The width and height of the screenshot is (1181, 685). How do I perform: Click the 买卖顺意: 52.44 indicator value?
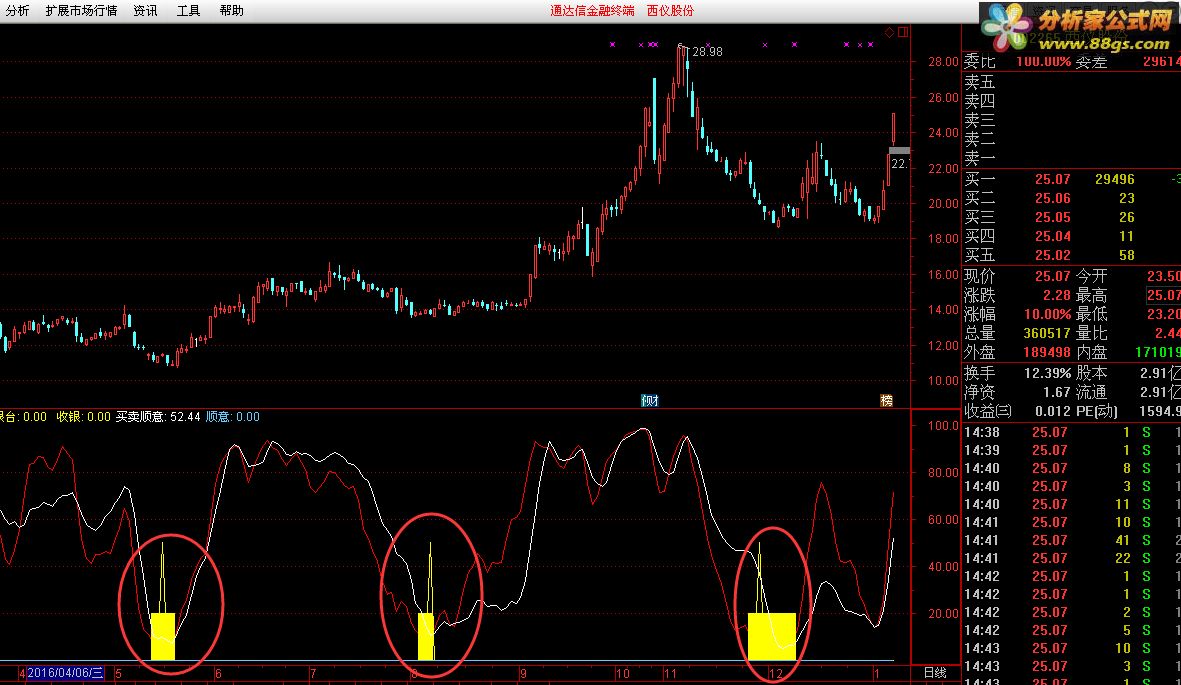point(158,417)
